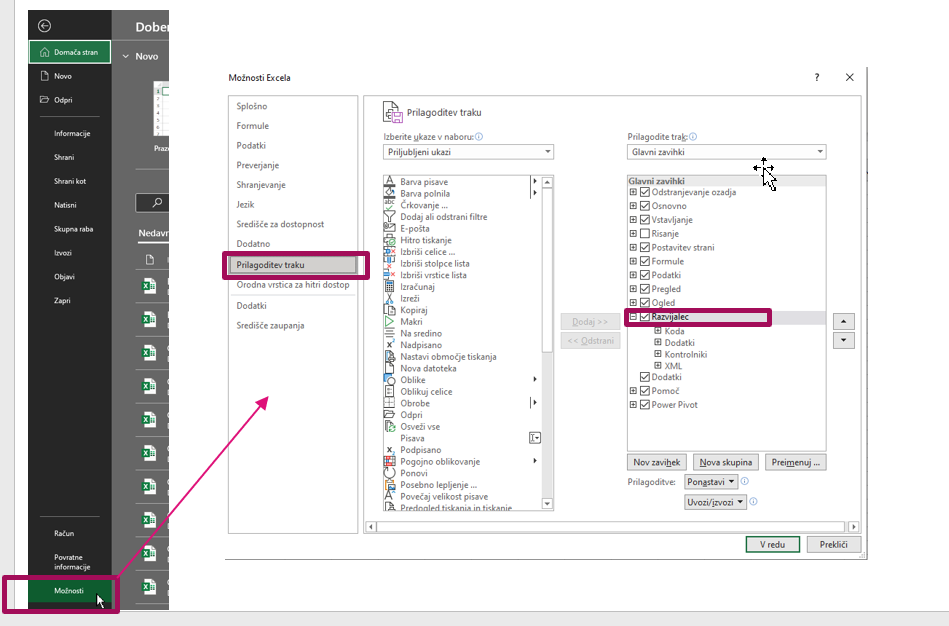Open Orodna vrstica za hitri dostop
The image size is (949, 626).
click(293, 285)
